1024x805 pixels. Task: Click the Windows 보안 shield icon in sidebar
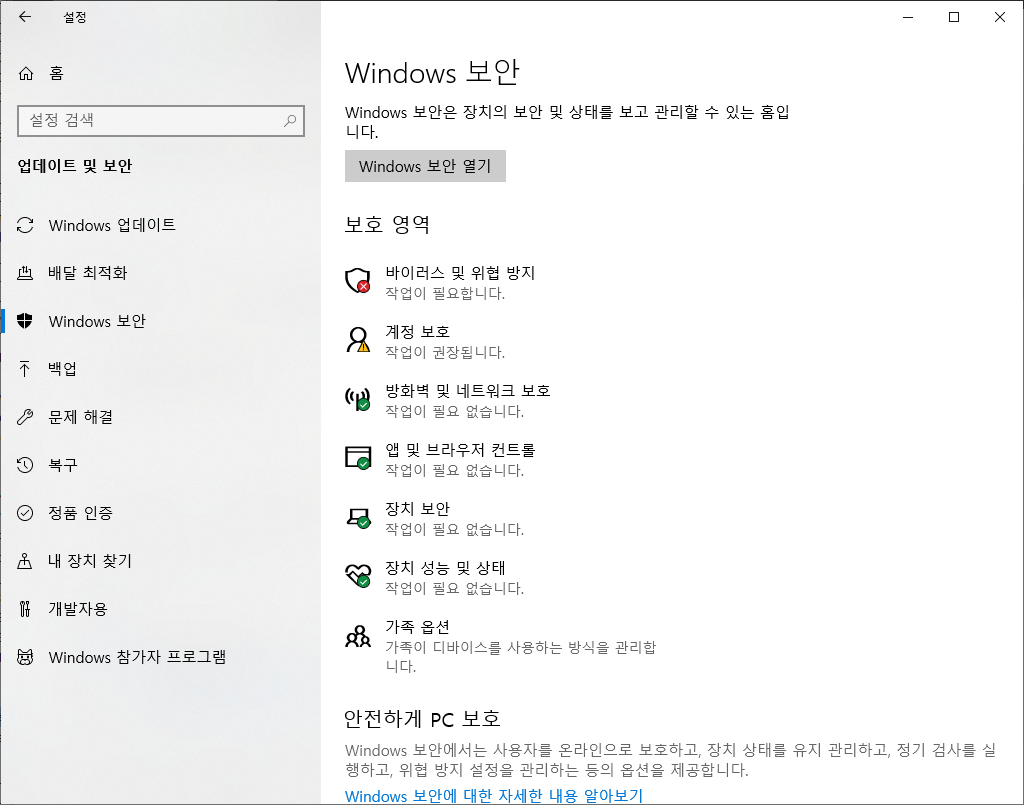[x=25, y=321]
